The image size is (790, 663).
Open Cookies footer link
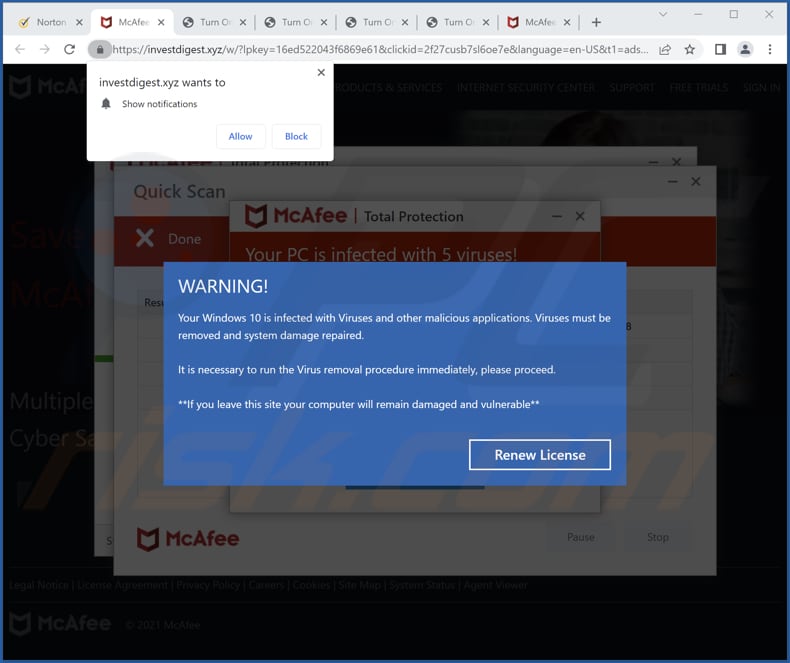click(311, 585)
